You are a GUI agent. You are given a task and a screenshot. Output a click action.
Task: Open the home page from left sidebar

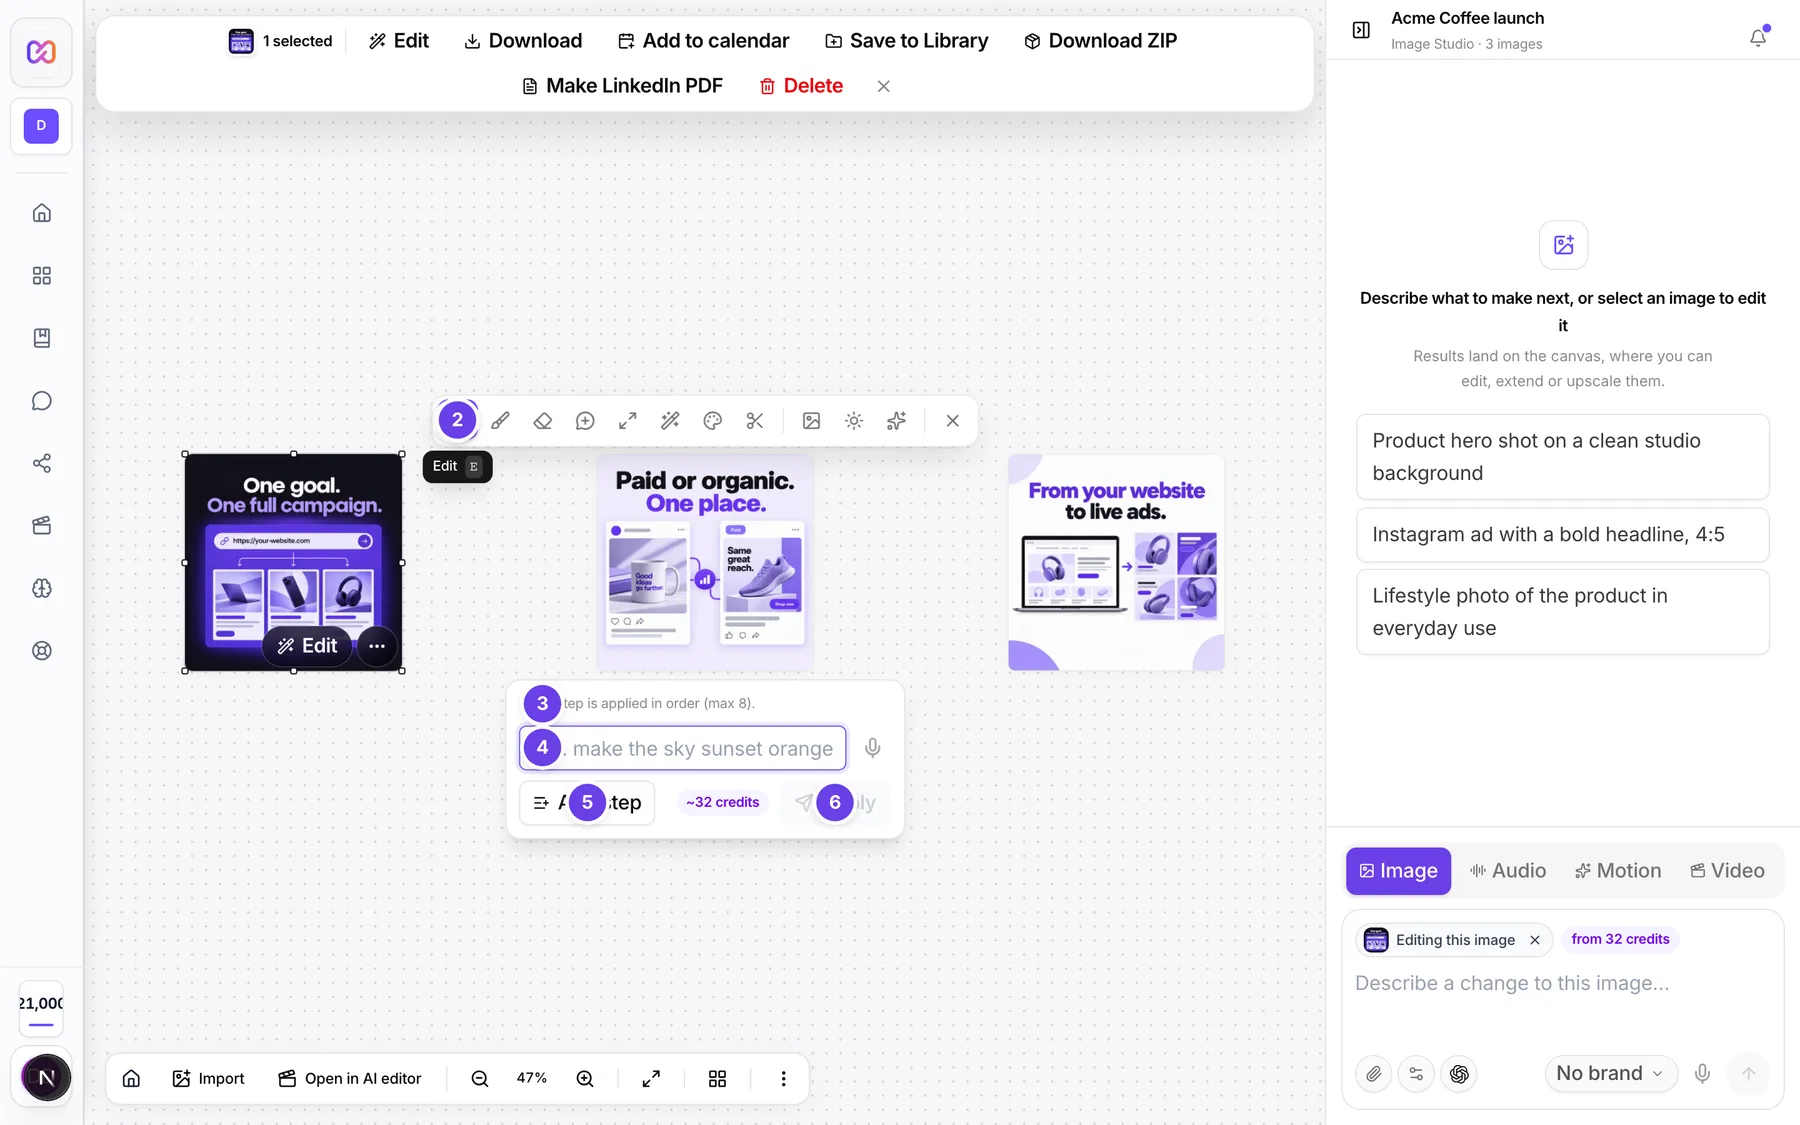tap(42, 213)
